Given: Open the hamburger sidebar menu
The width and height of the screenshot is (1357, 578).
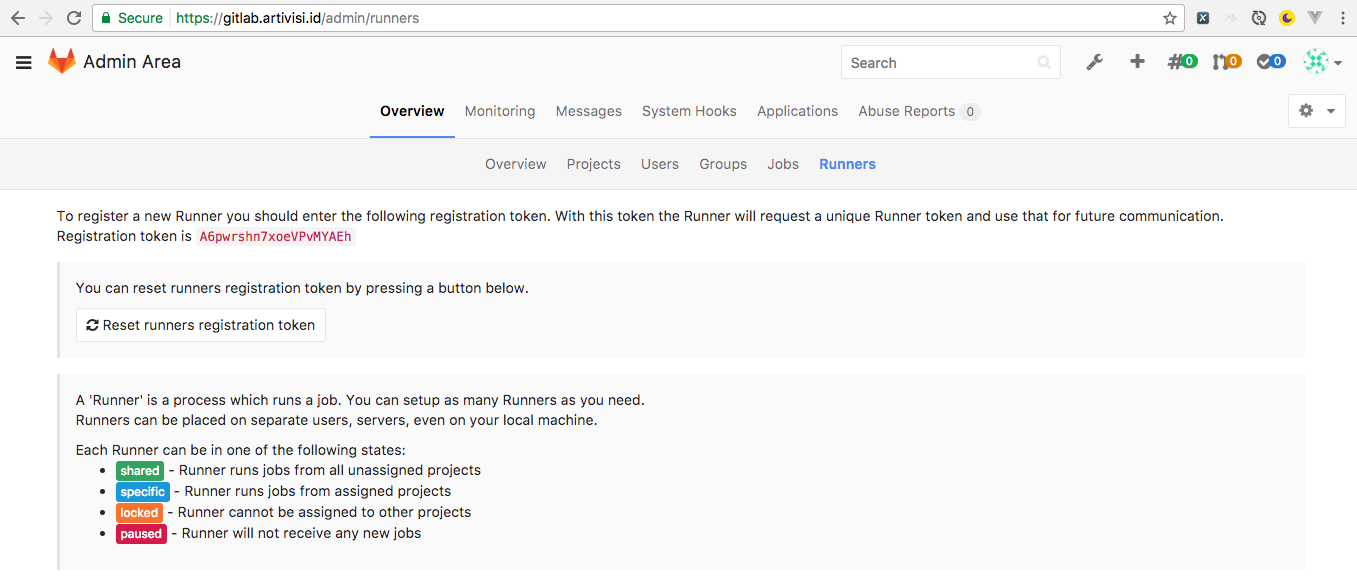Looking at the screenshot, I should pos(24,62).
